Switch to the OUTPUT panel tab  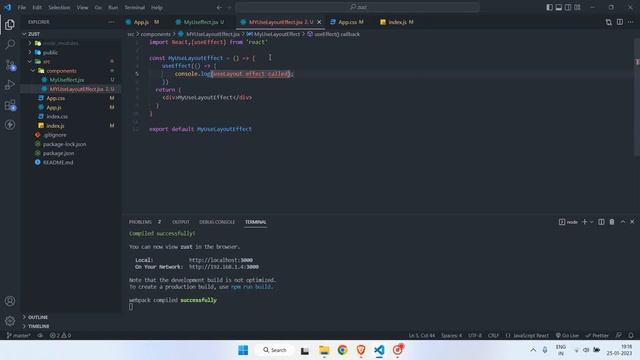click(x=180, y=222)
